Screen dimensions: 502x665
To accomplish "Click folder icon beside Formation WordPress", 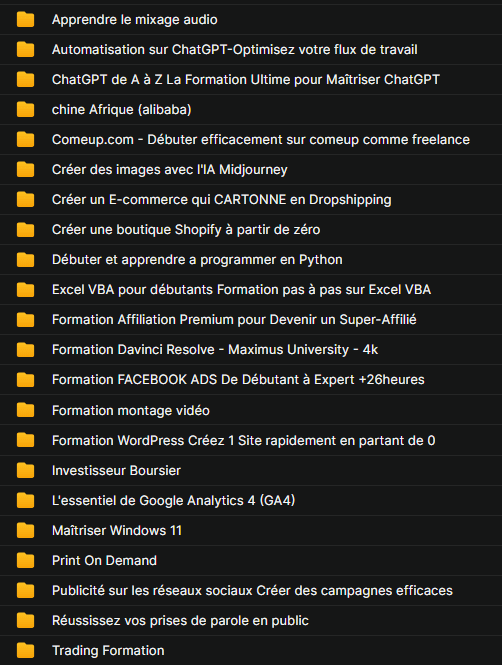I will tap(25, 440).
